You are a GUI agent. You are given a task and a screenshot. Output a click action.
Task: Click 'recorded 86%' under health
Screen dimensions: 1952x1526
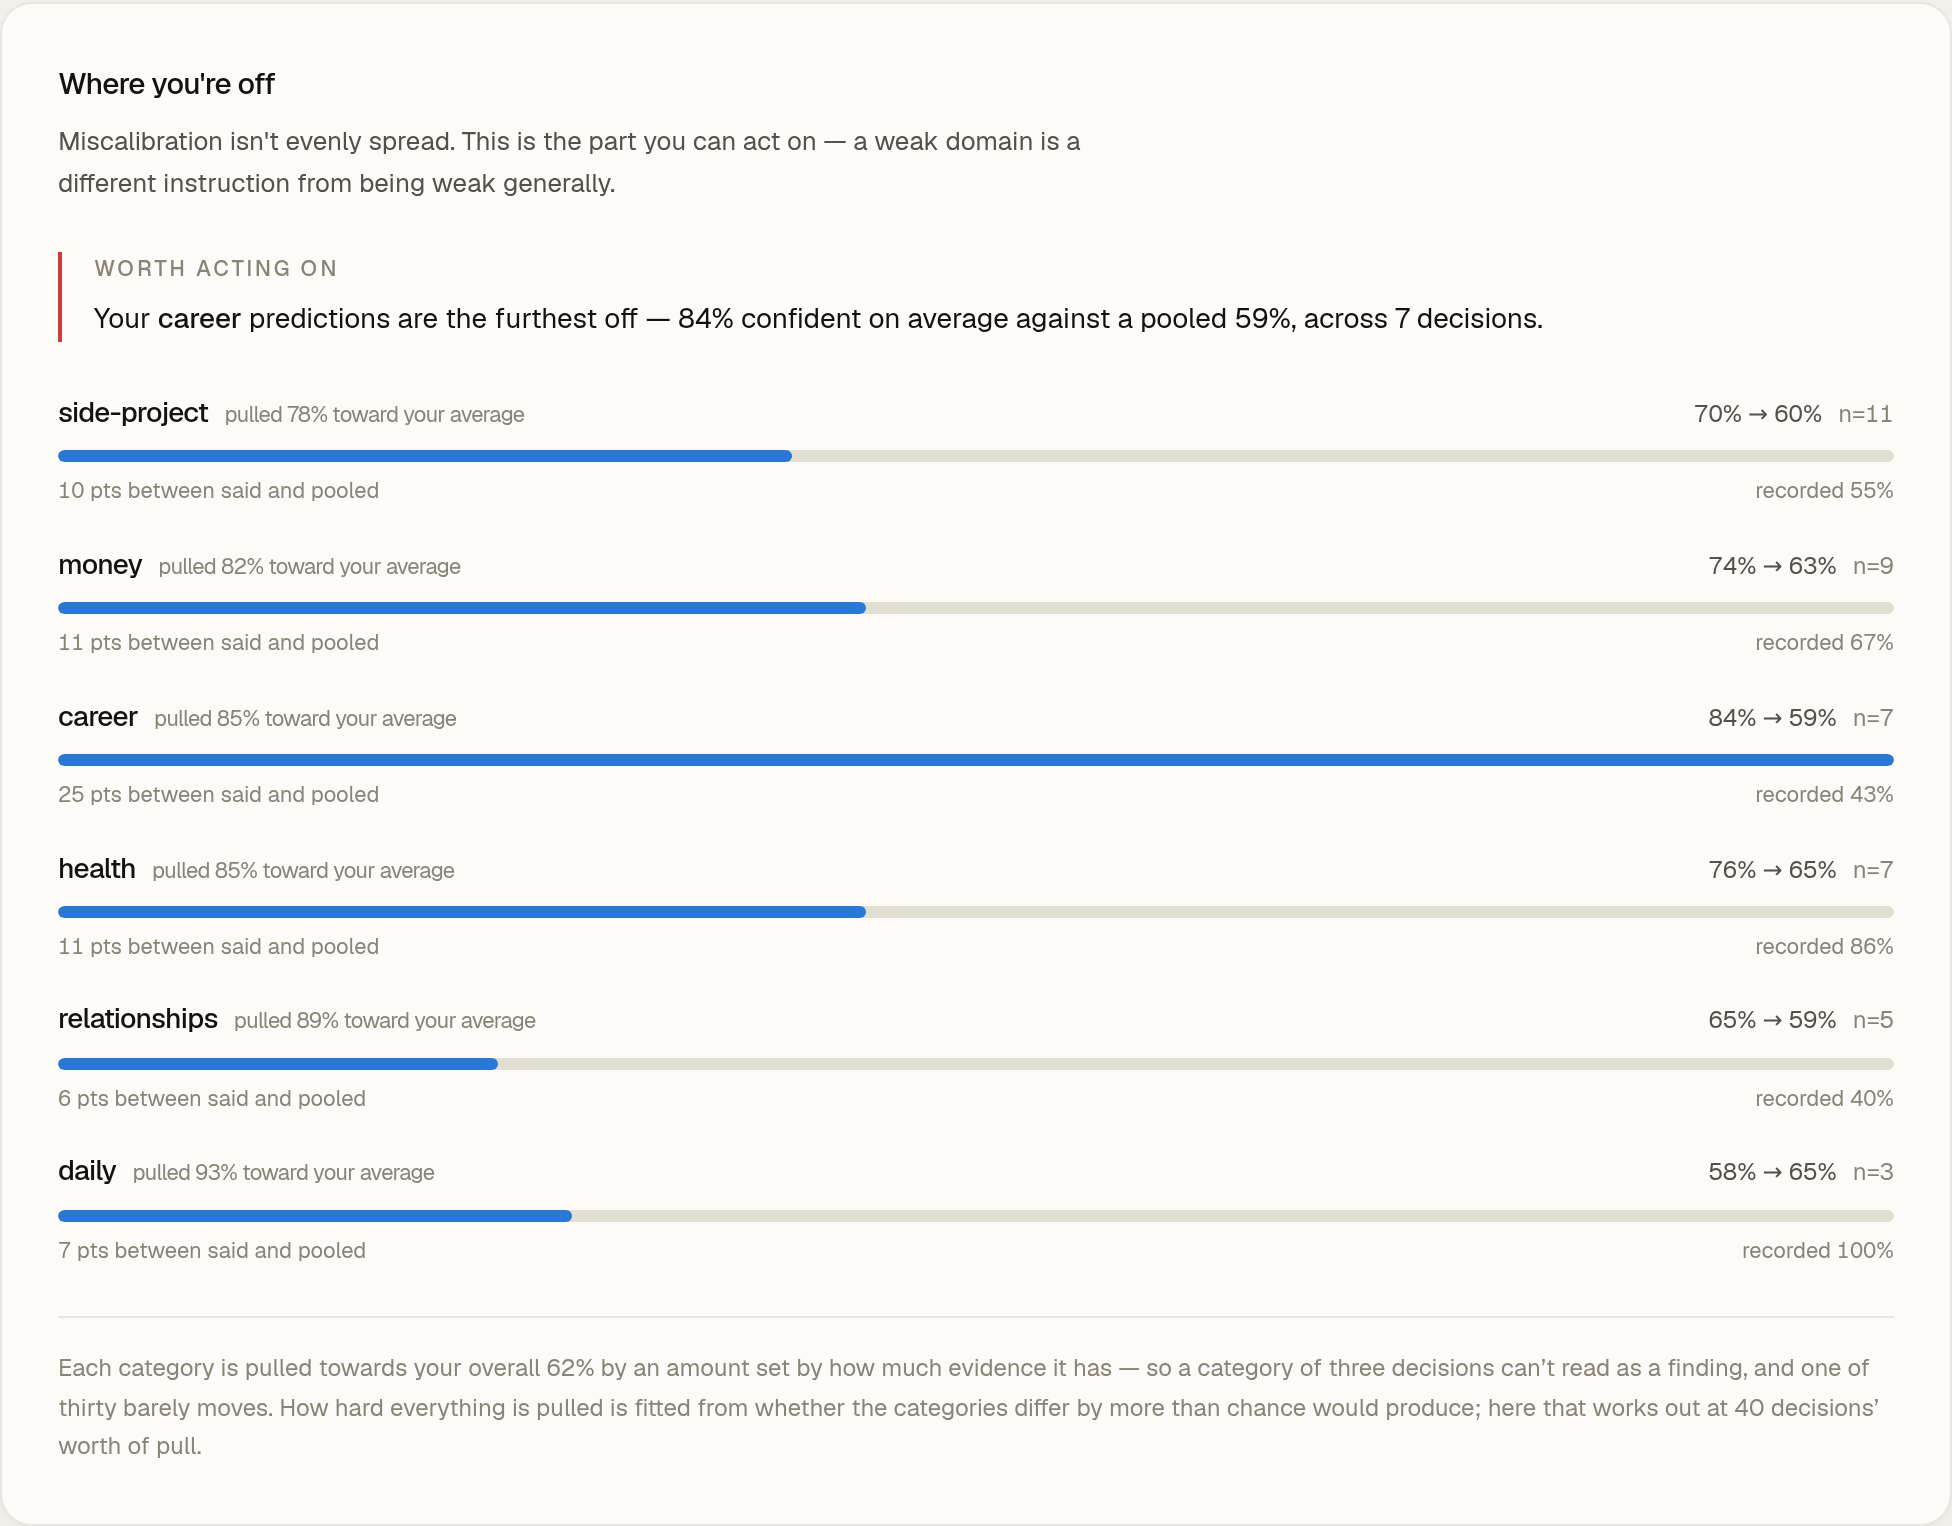1824,946
